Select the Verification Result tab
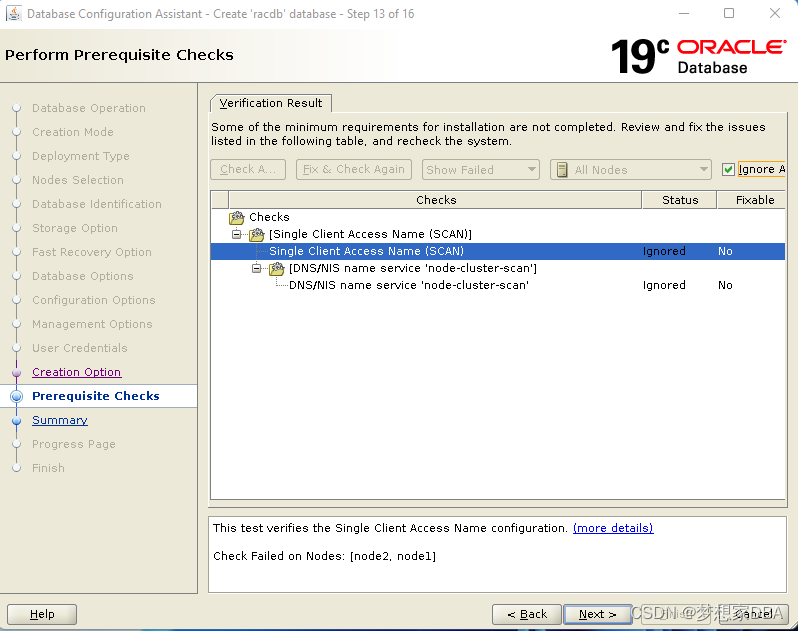Screen dimensions: 798x631 click(271, 103)
